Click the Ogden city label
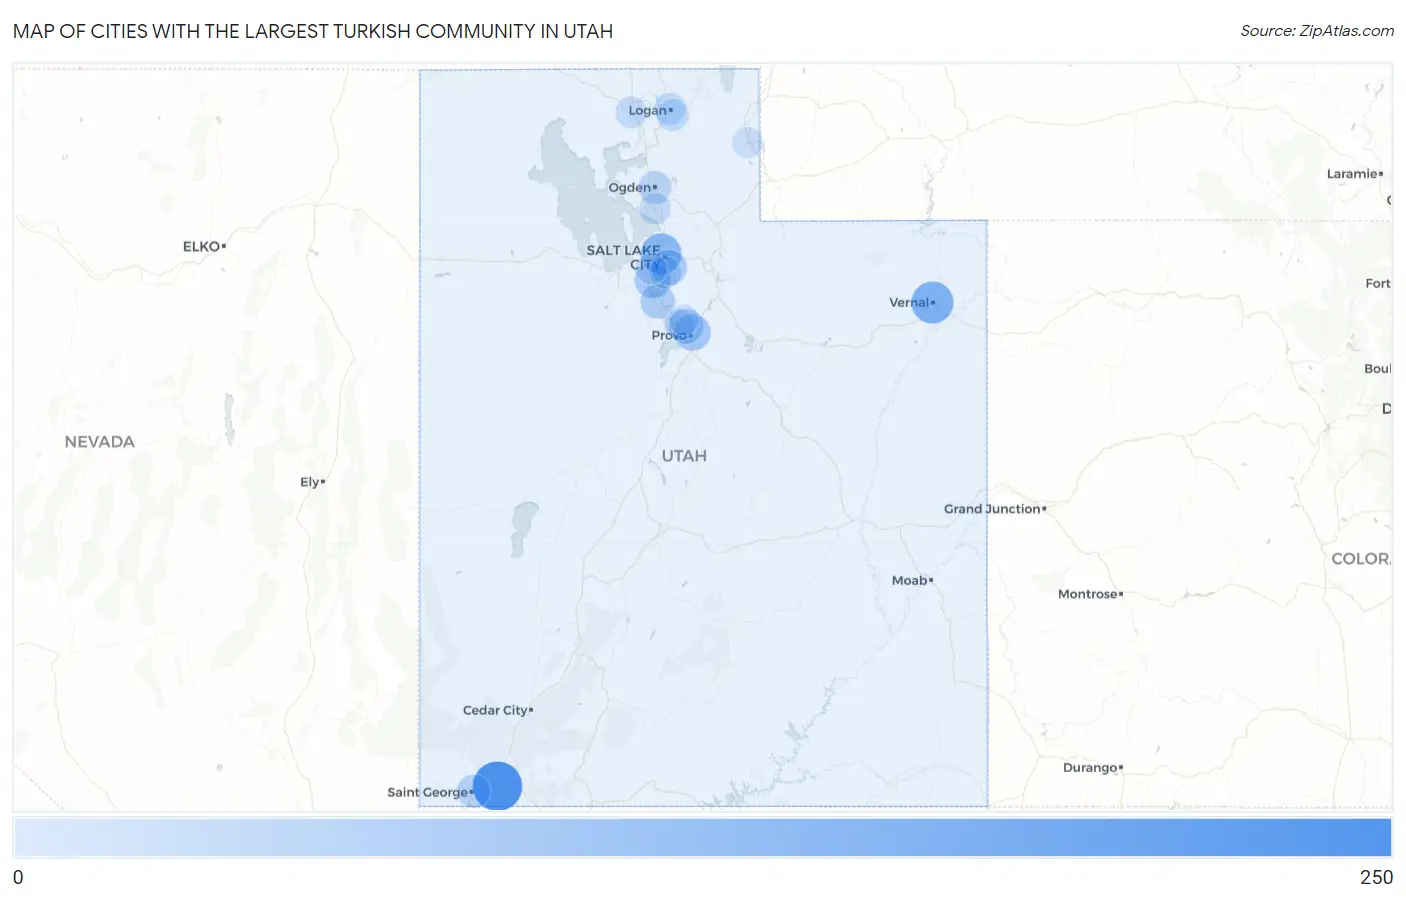This screenshot has width=1406, height=899. pos(629,188)
